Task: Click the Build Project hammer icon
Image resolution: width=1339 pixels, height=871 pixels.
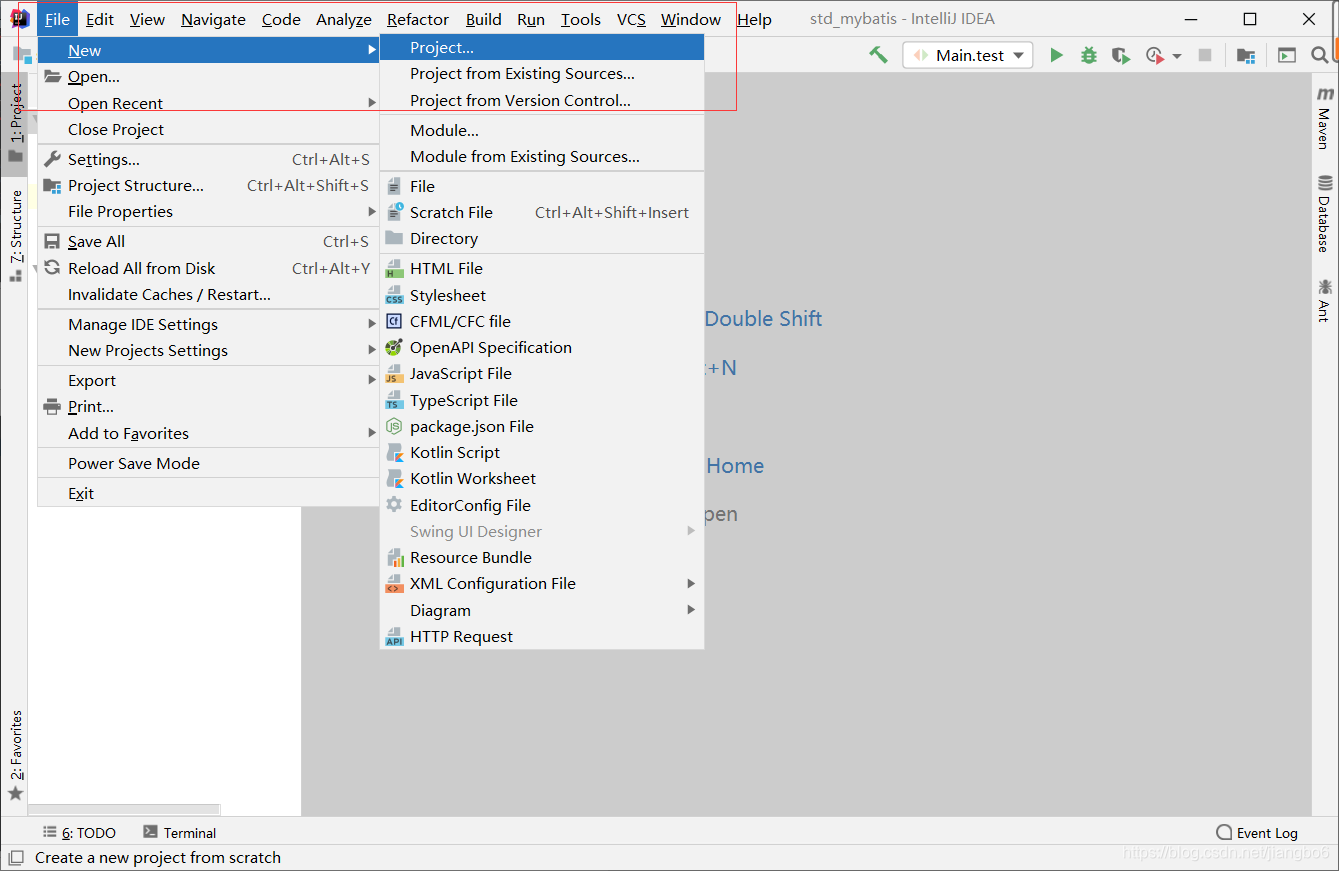Action: 878,55
